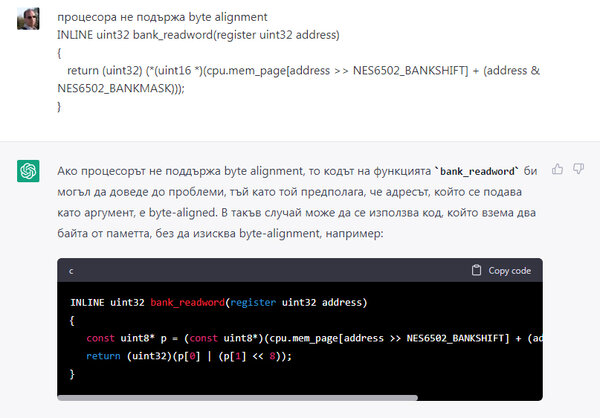The width and height of the screenshot is (600, 418).
Task: Click the Copy code button text
Action: coord(509,271)
